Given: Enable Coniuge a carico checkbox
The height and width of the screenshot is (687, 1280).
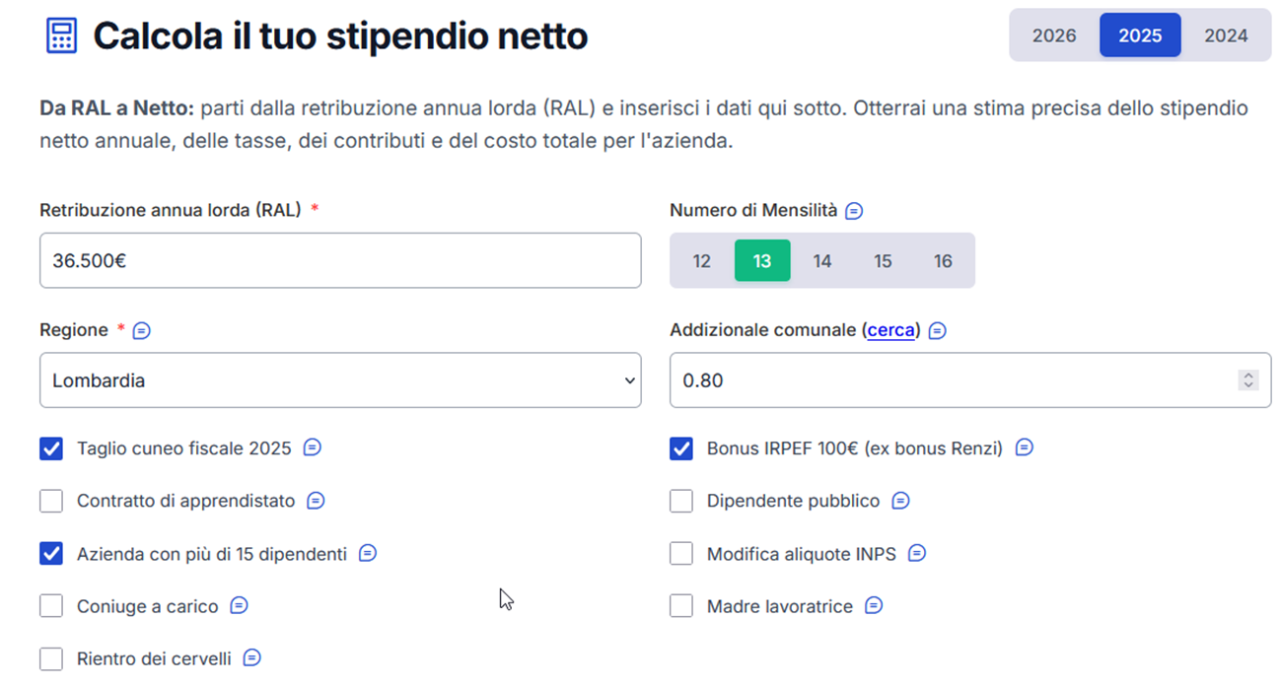Looking at the screenshot, I should point(51,606).
